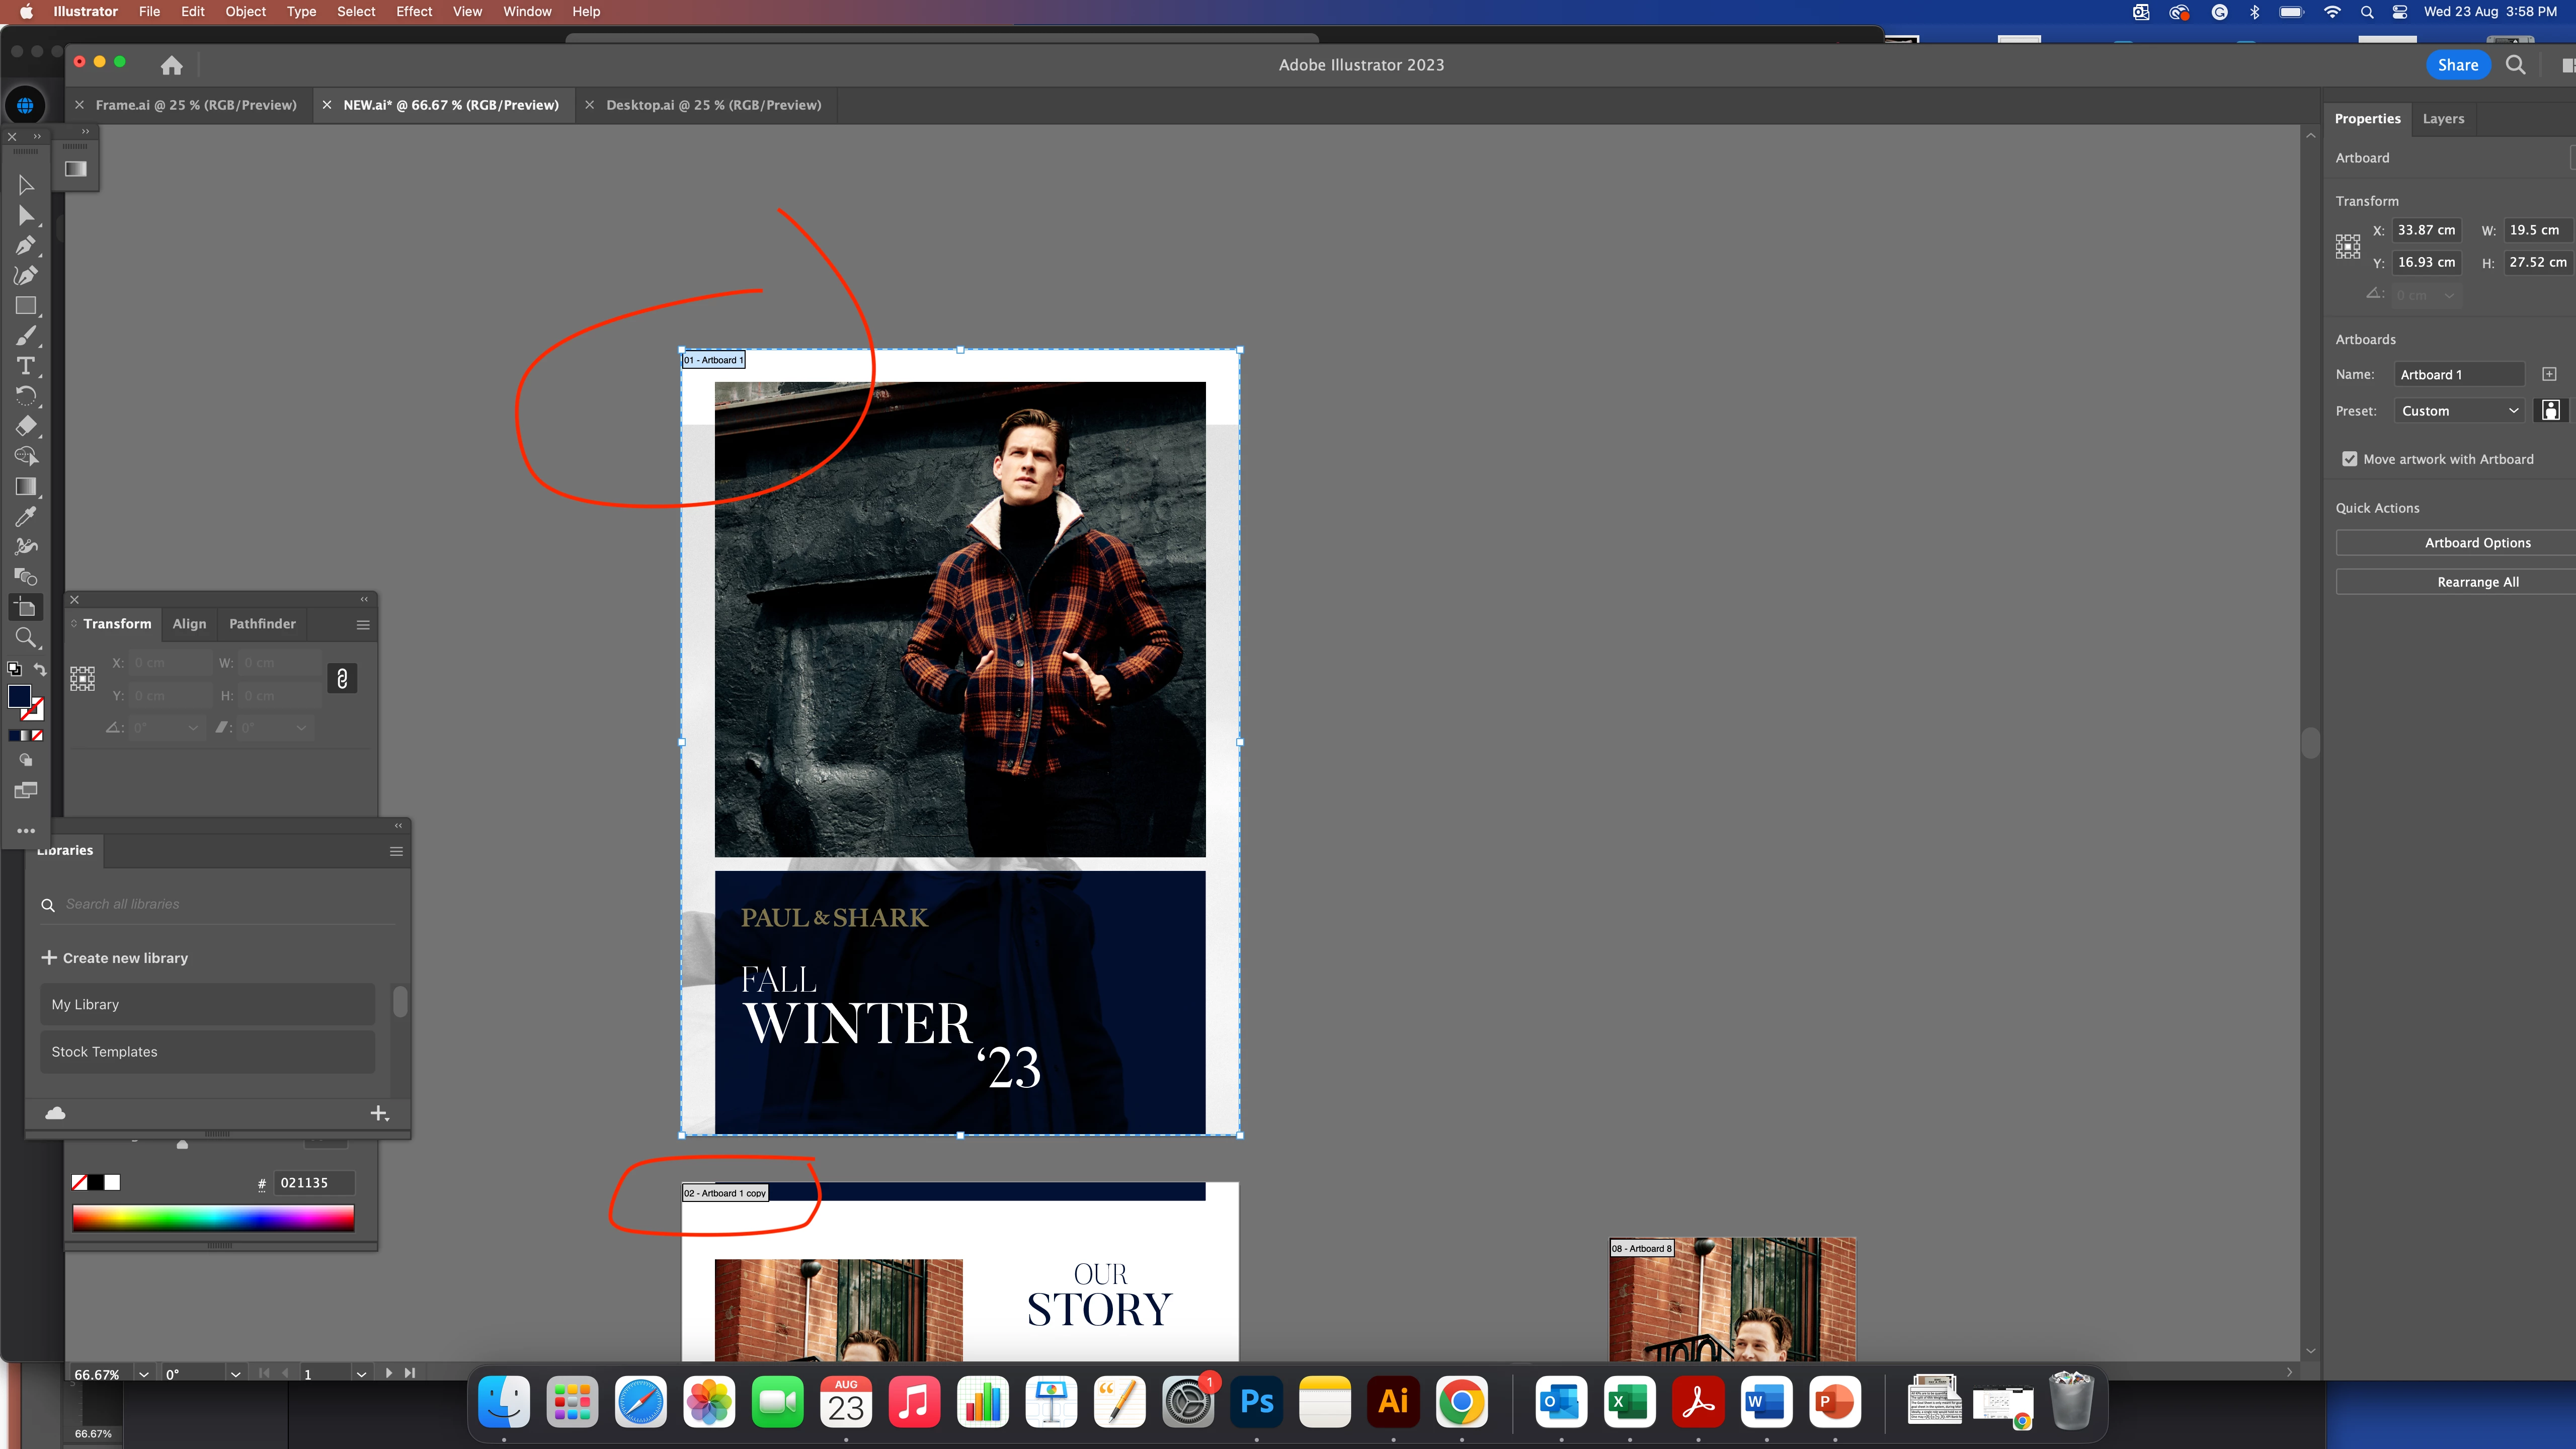Open the zoom level dropdown in status bar
The image size is (2576, 1449).
[144, 1374]
